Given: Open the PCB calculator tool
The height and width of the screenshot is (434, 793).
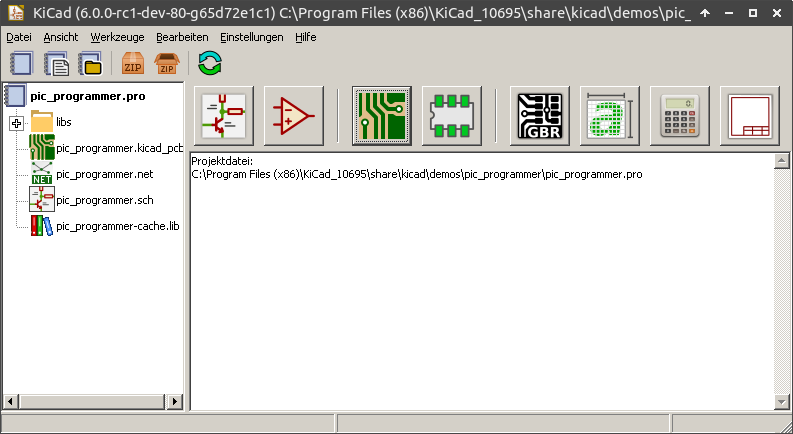Looking at the screenshot, I should (680, 116).
